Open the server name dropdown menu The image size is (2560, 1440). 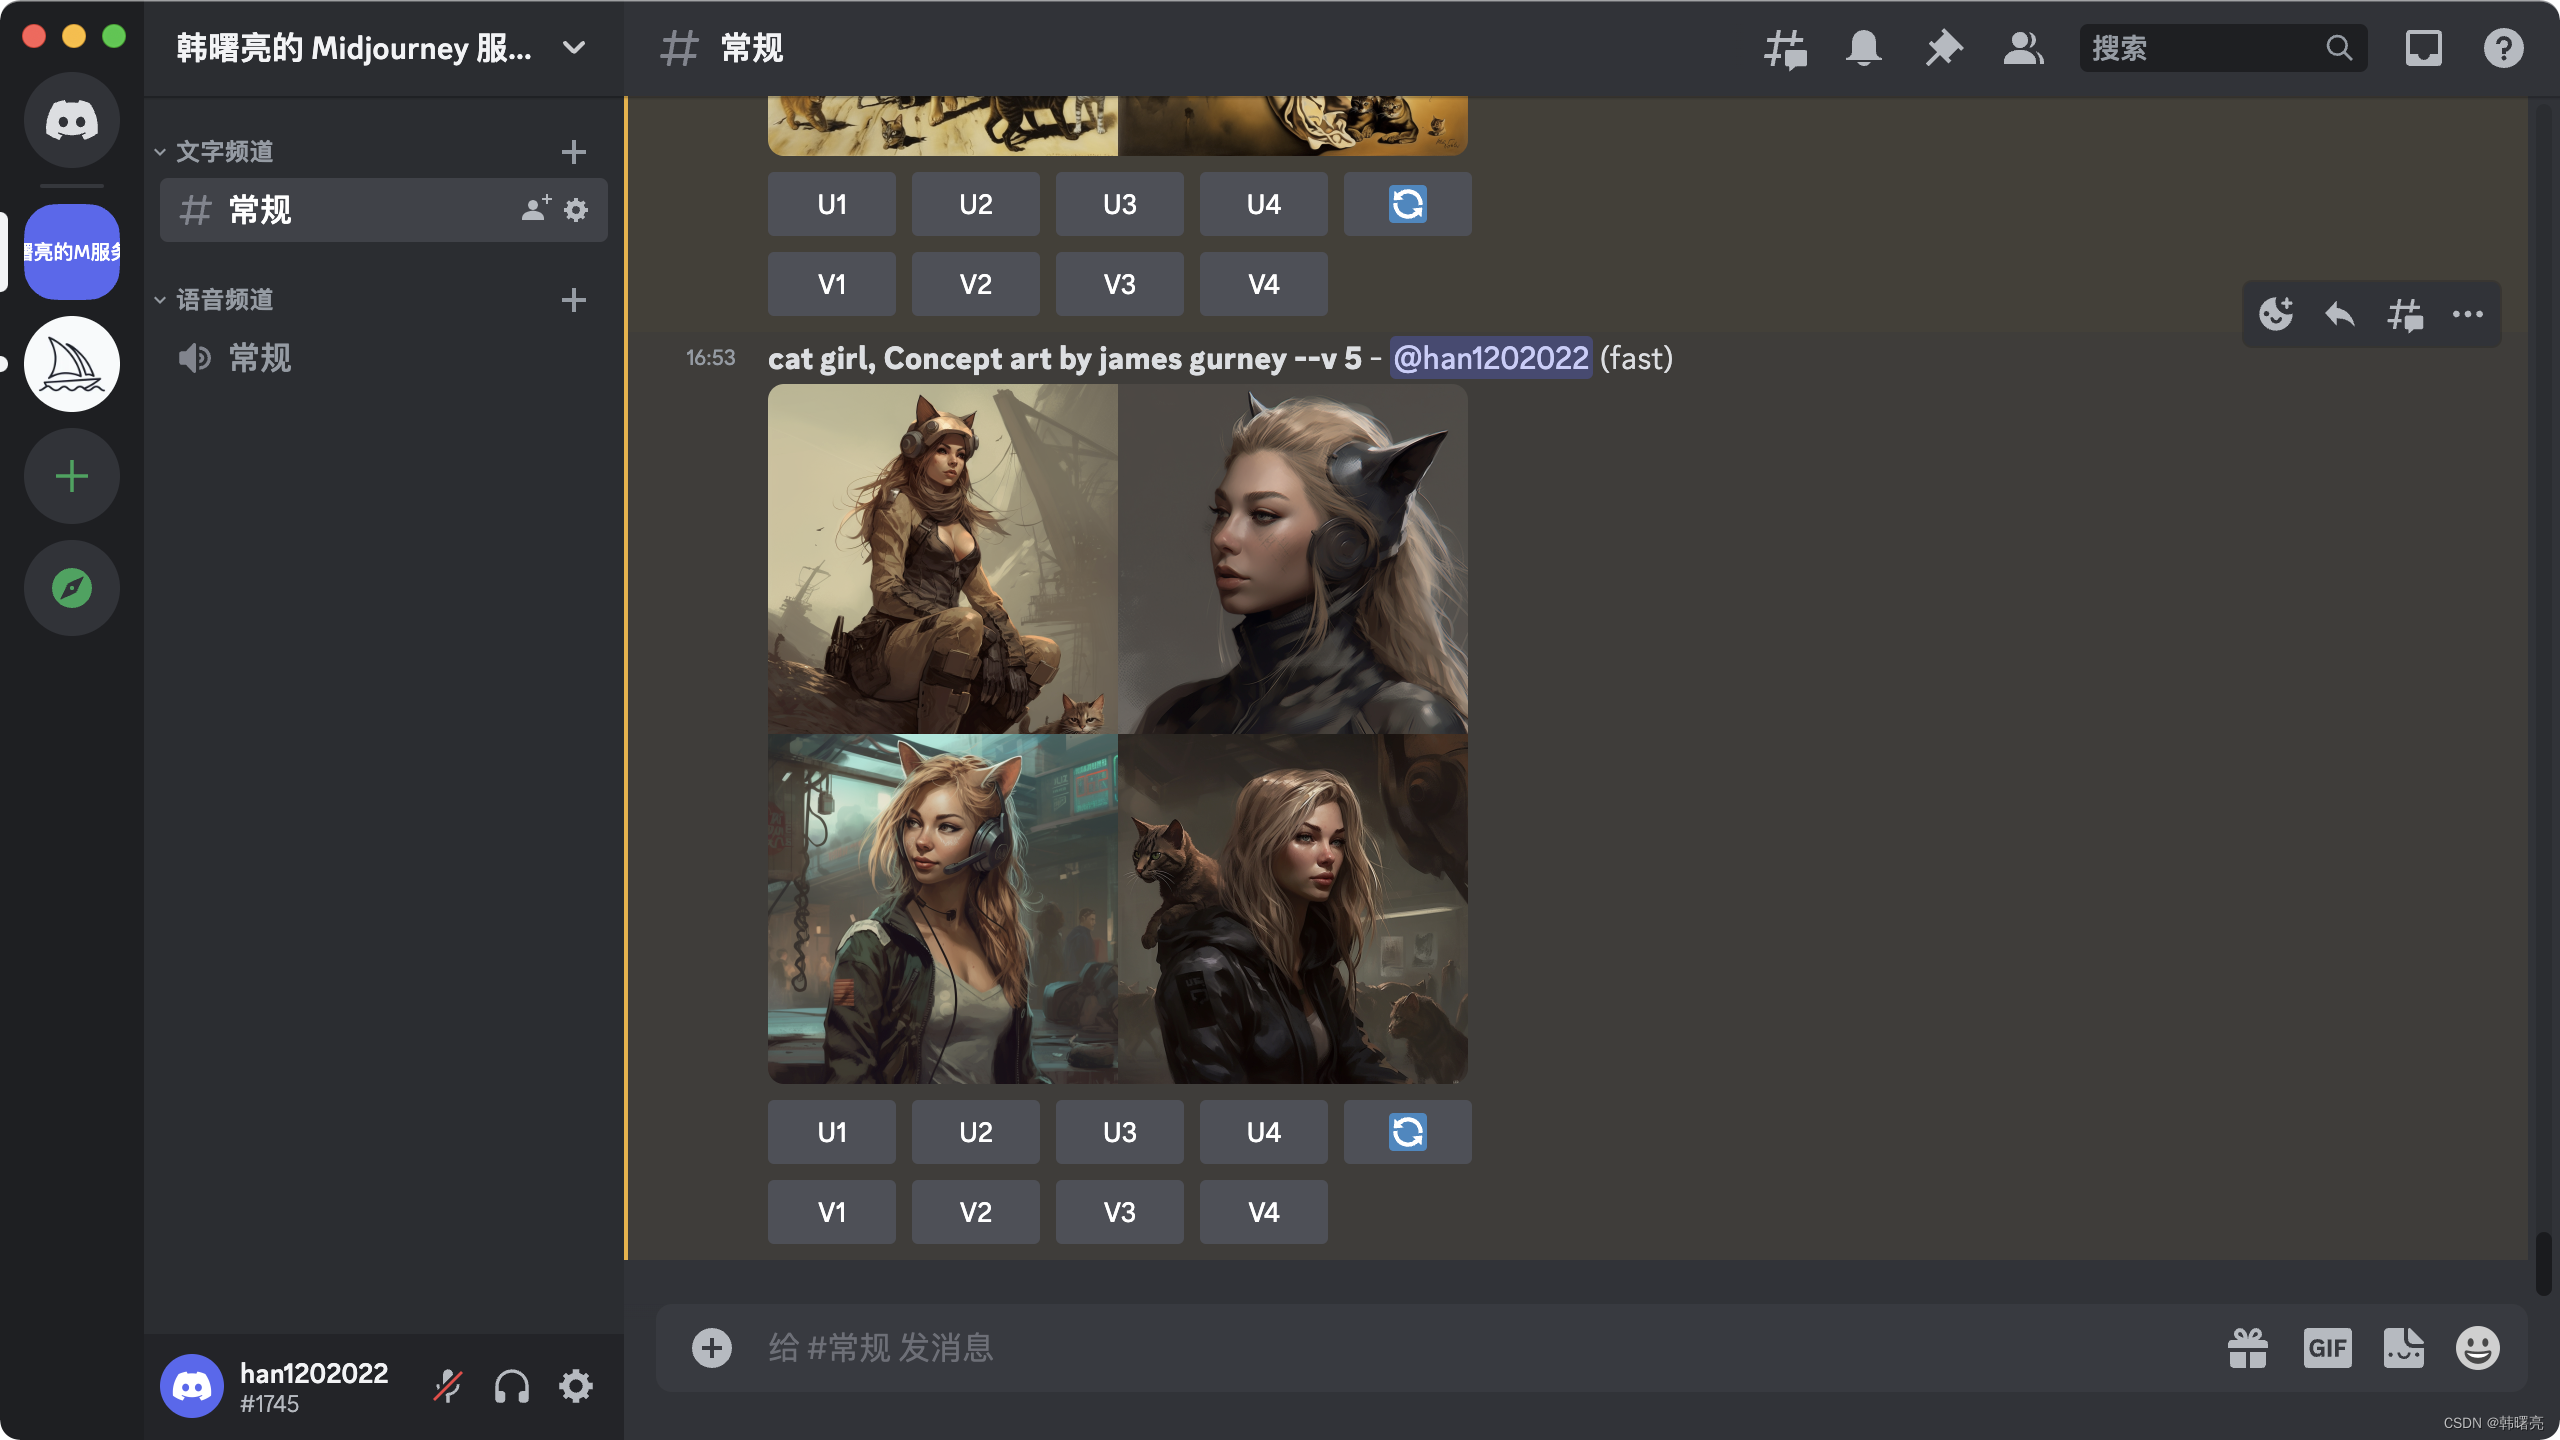pos(573,48)
